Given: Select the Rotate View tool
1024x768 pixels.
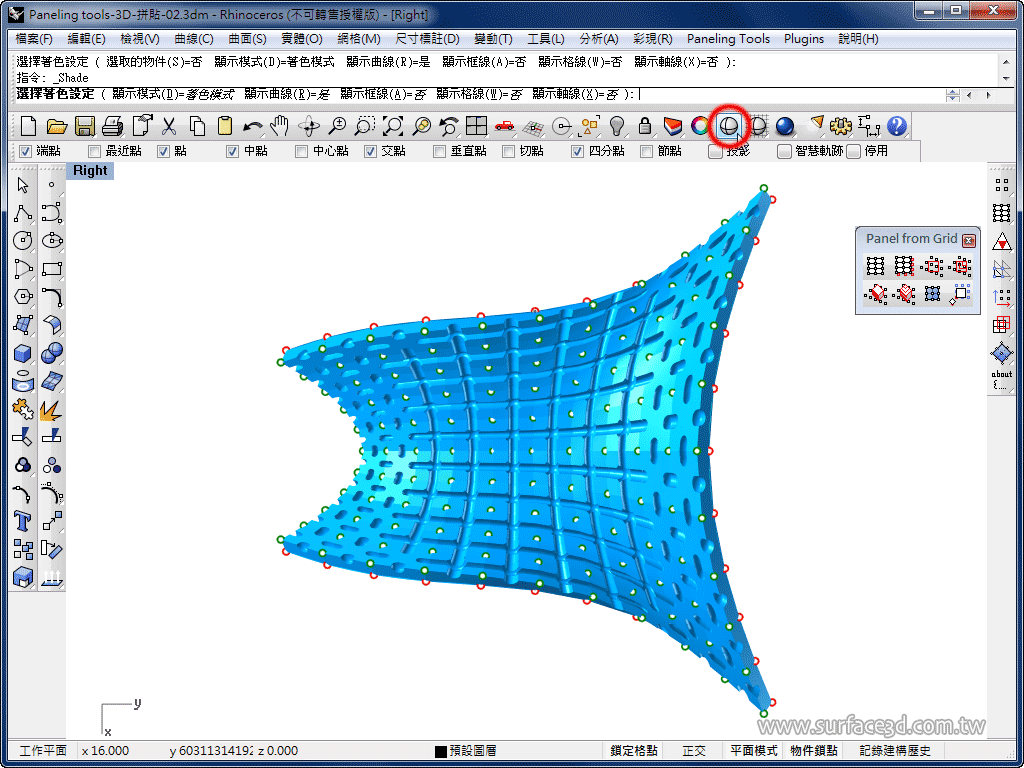Looking at the screenshot, I should [309, 125].
